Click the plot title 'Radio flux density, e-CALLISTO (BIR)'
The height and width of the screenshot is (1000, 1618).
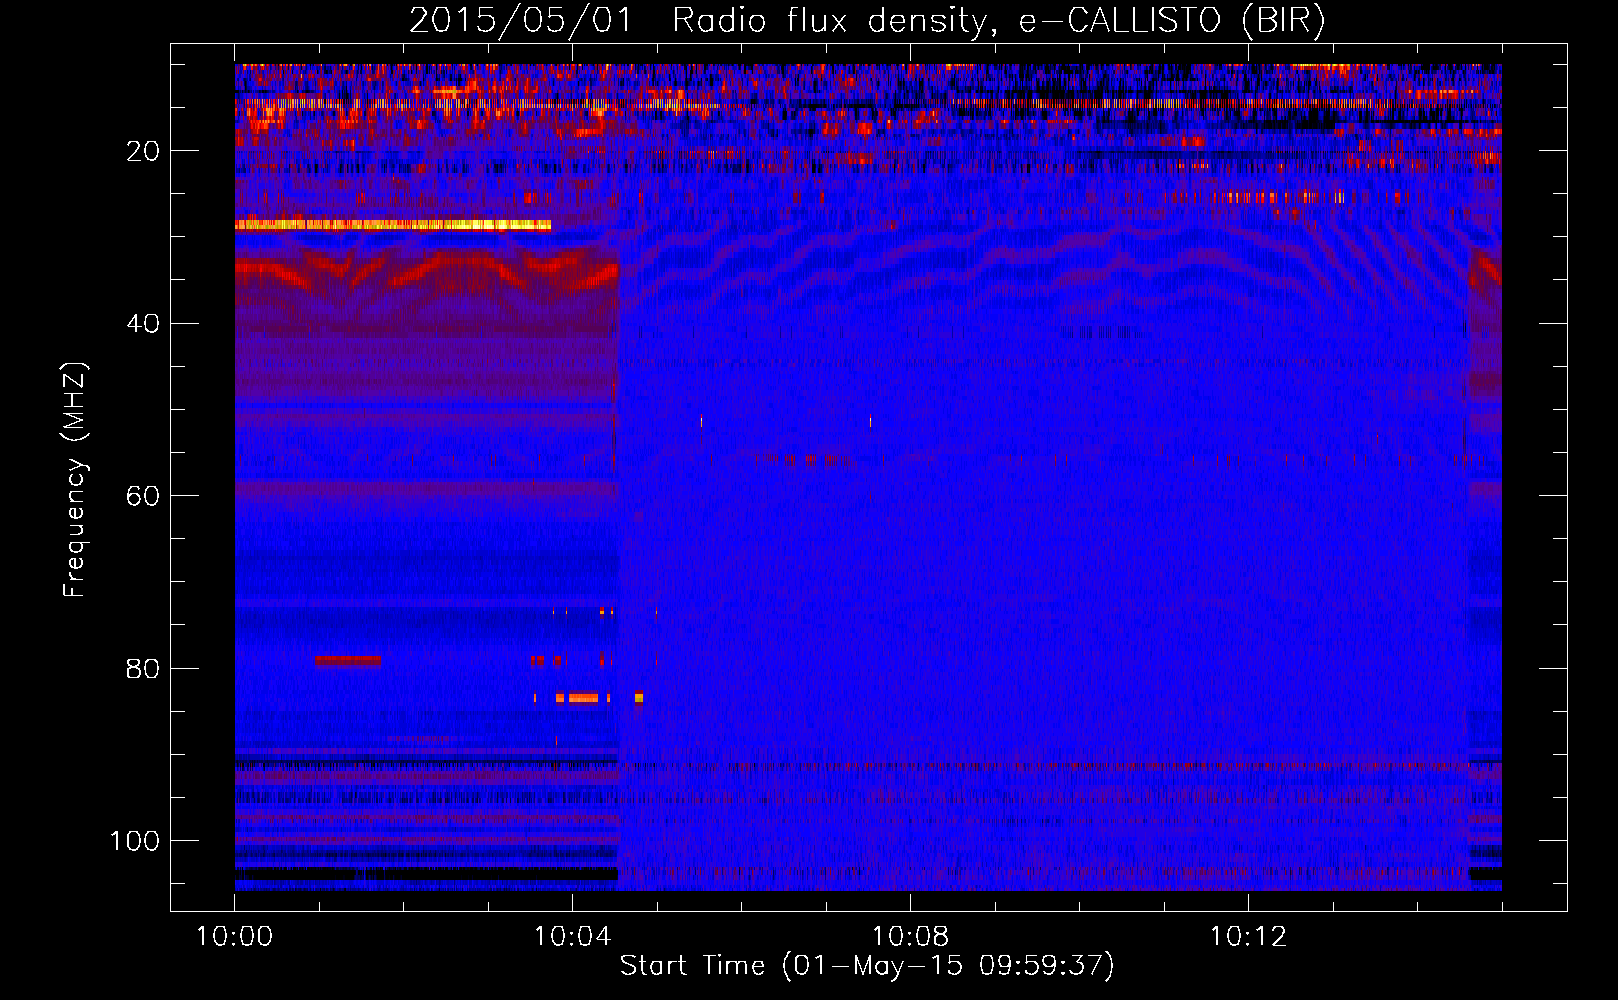click(x=998, y=20)
